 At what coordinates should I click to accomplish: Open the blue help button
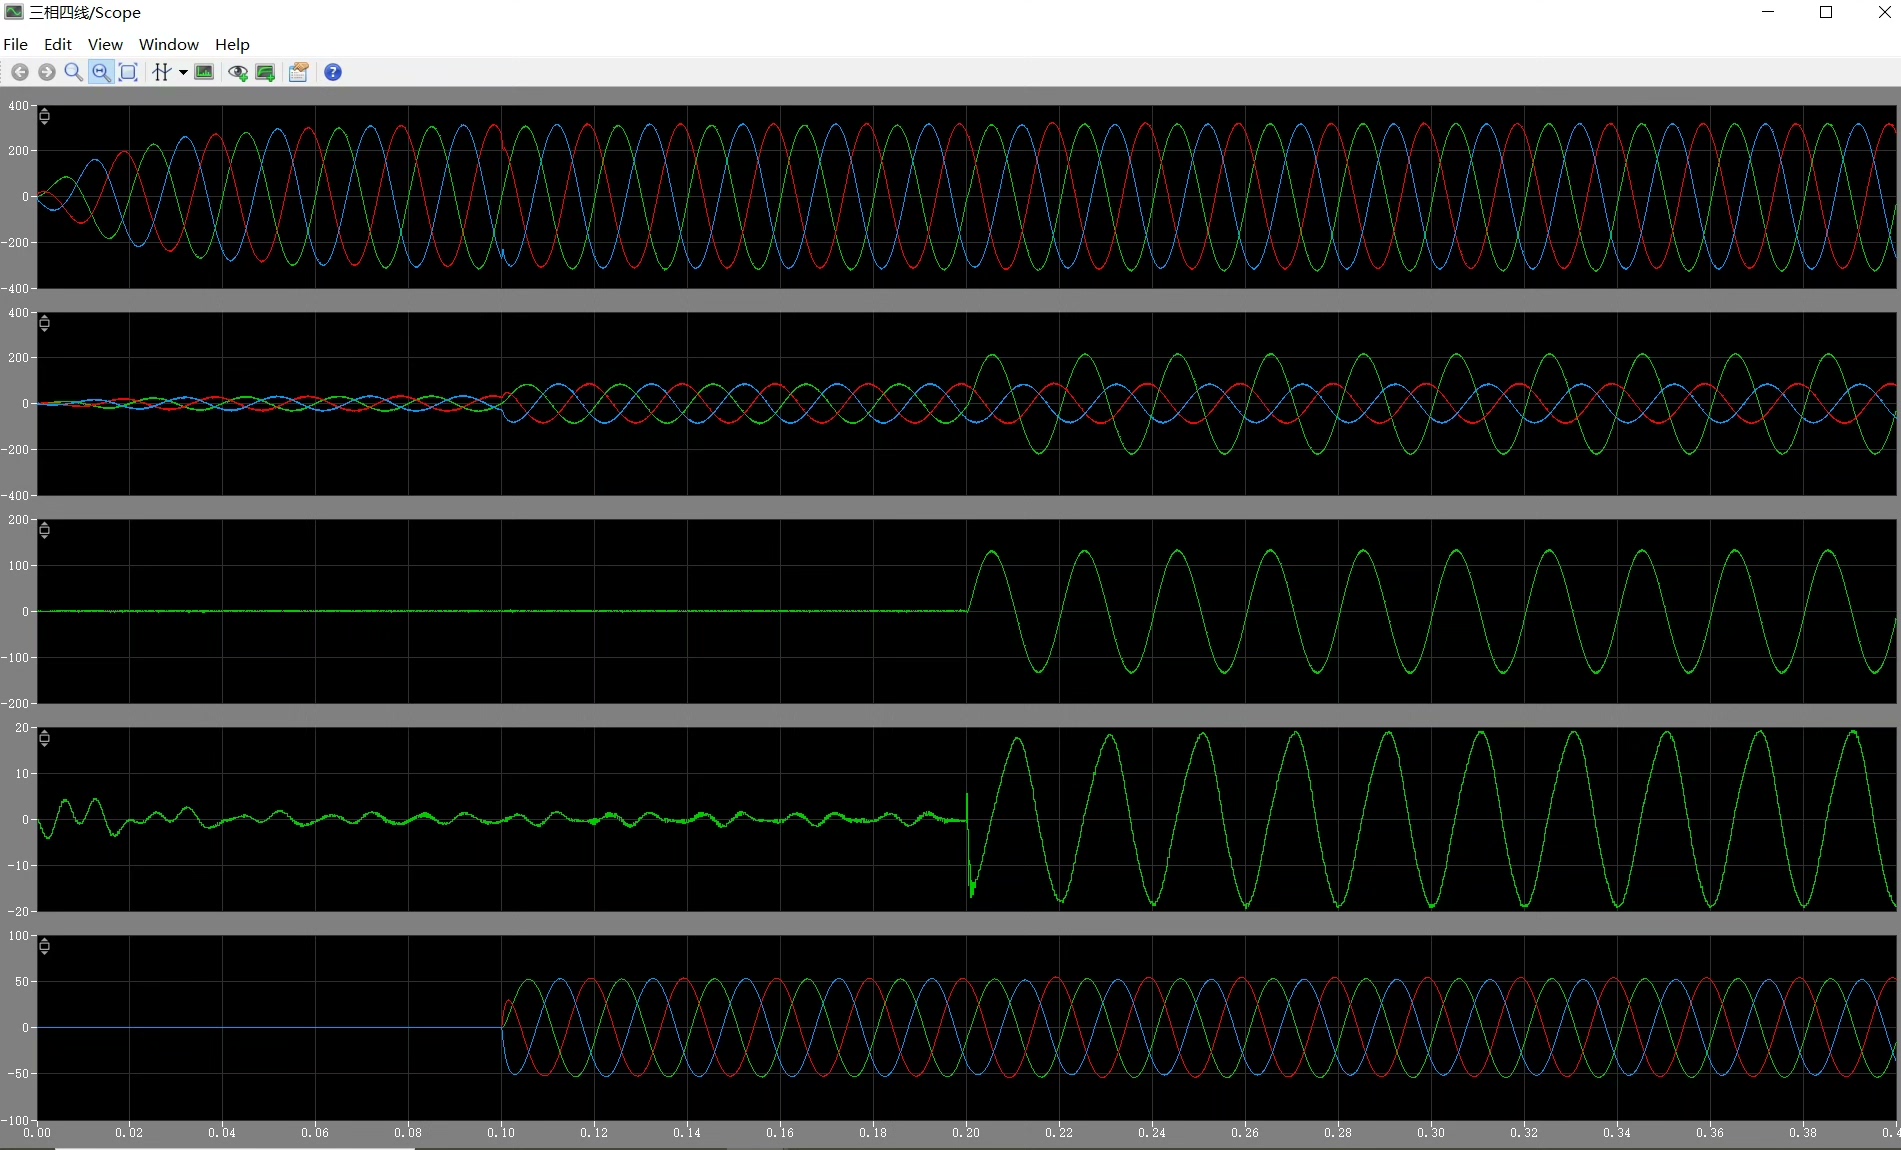333,72
